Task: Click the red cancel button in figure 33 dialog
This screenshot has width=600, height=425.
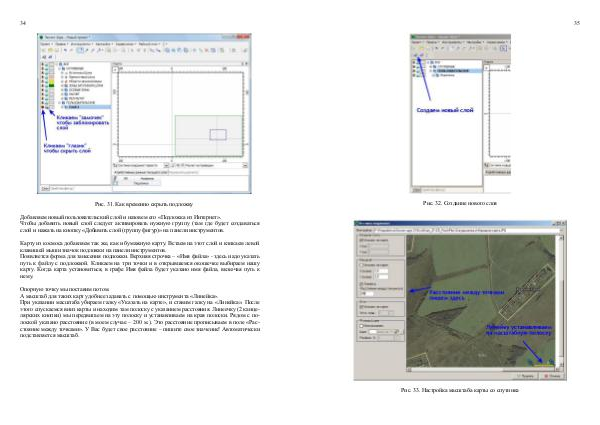Action: coord(552,376)
